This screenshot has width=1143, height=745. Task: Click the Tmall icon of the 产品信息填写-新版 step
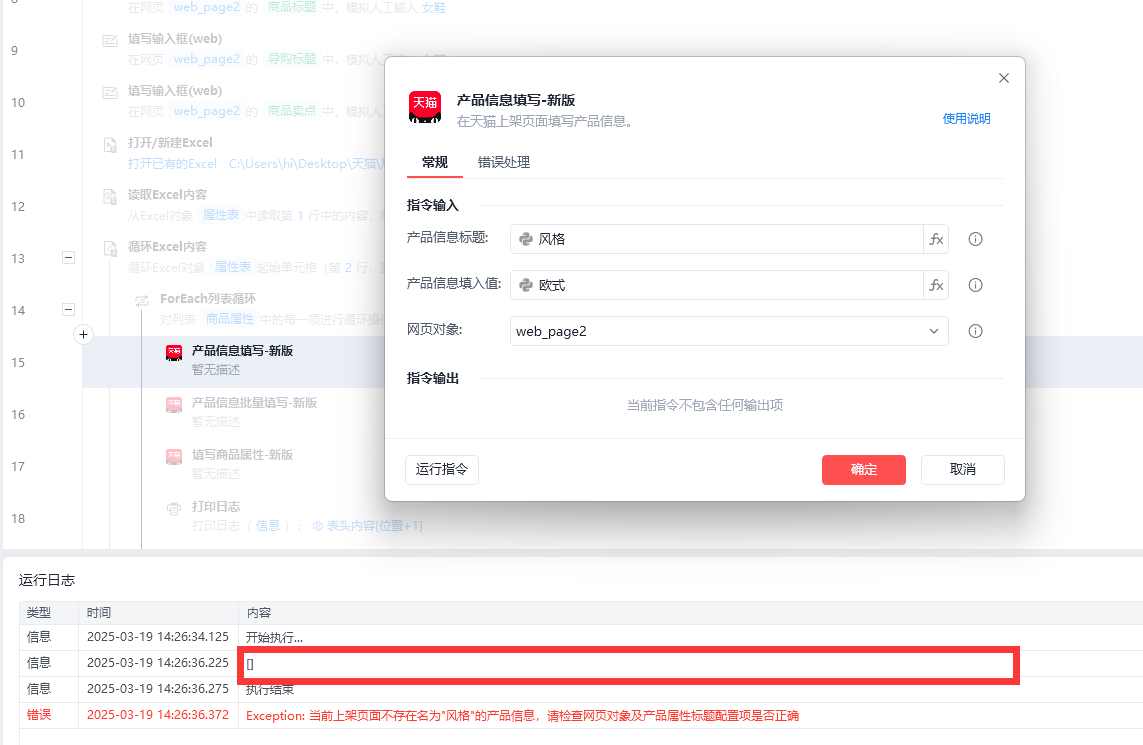point(173,353)
